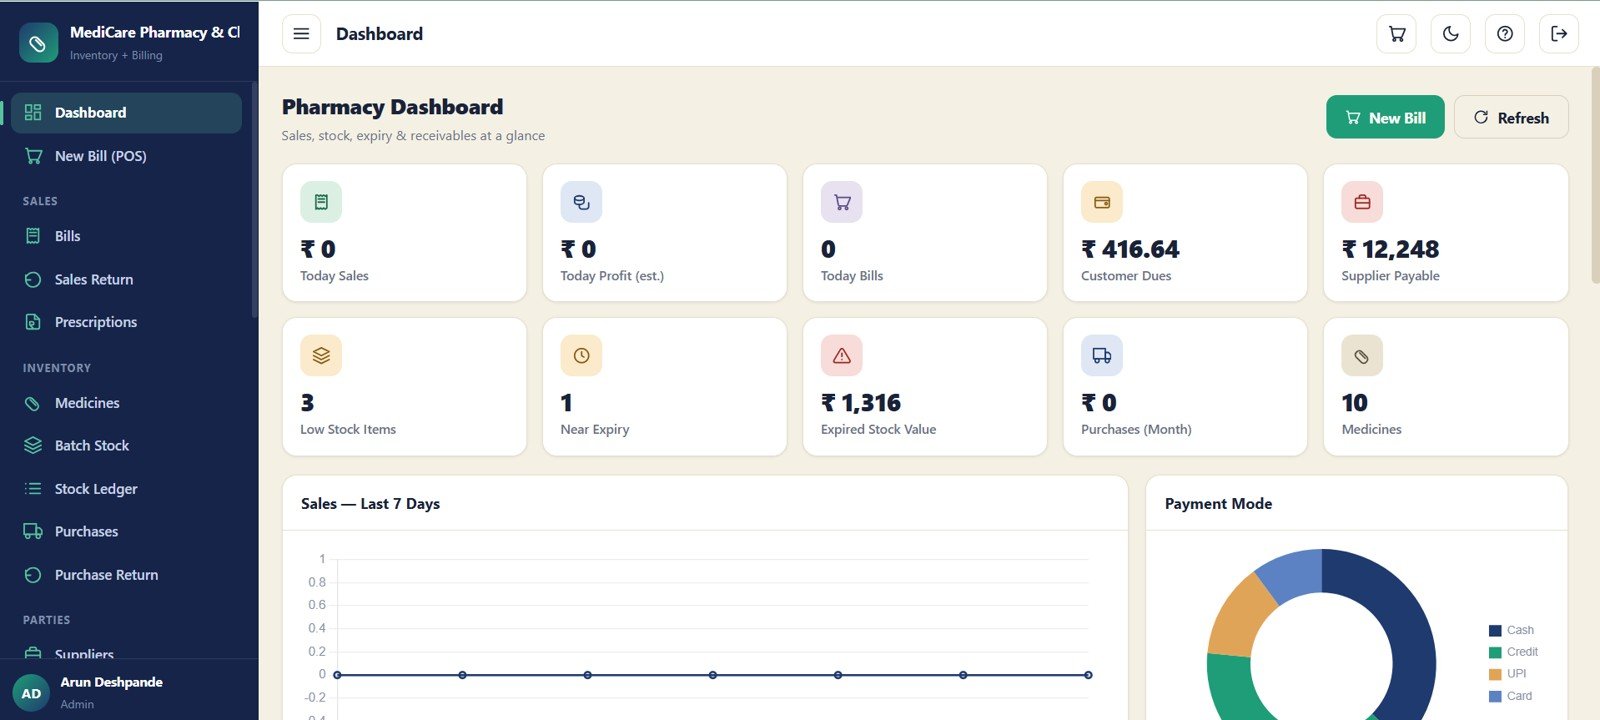Open Near Expiry card
This screenshot has width=1600, height=720.
tap(665, 387)
